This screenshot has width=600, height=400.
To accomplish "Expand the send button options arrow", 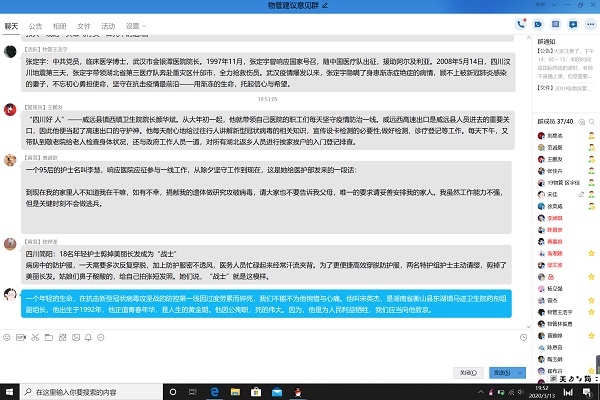I will pos(520,372).
